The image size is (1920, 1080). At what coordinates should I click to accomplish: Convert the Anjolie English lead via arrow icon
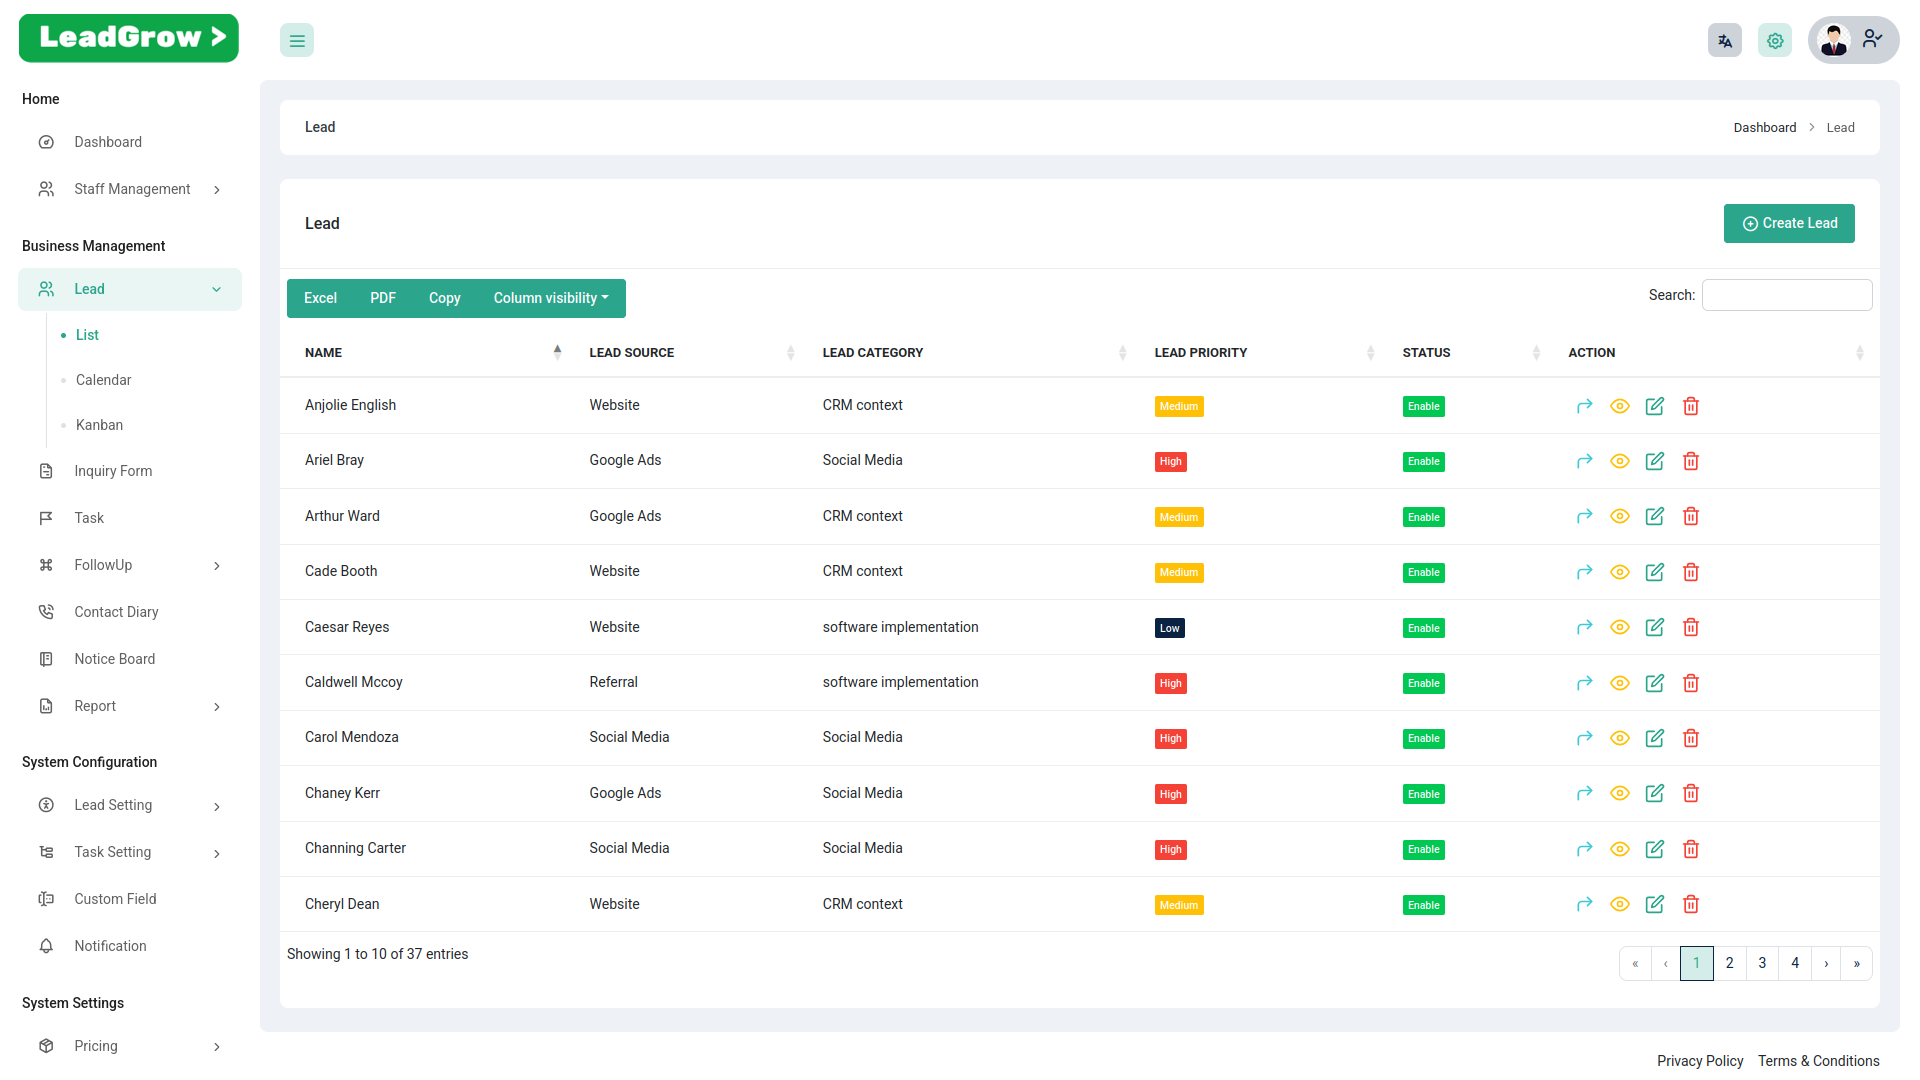click(1584, 406)
